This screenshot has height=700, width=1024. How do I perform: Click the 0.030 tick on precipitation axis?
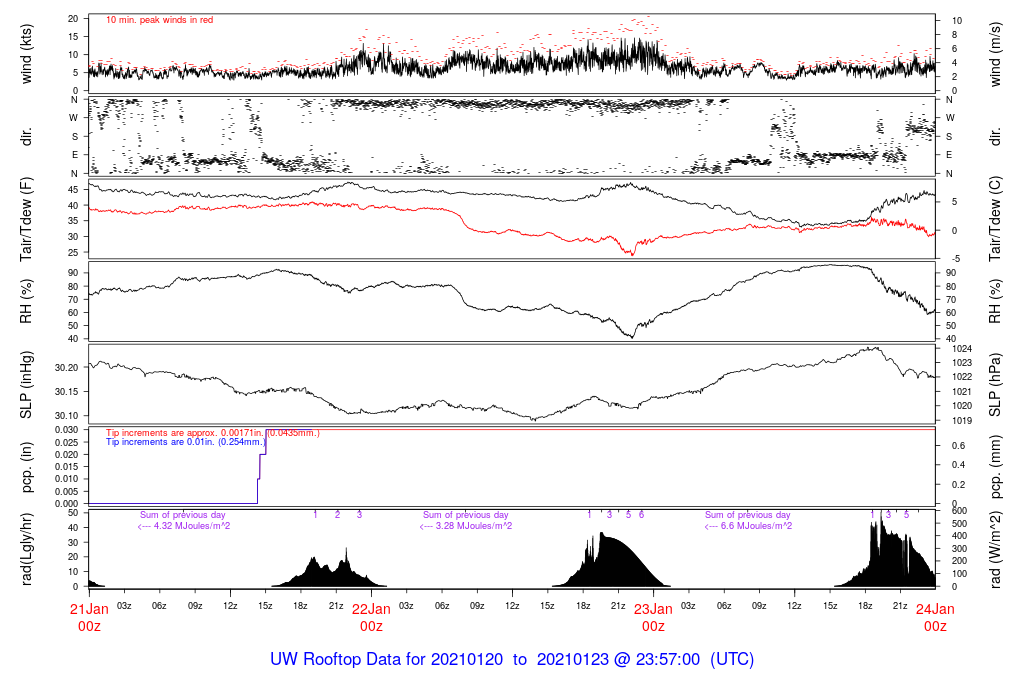tap(67, 430)
